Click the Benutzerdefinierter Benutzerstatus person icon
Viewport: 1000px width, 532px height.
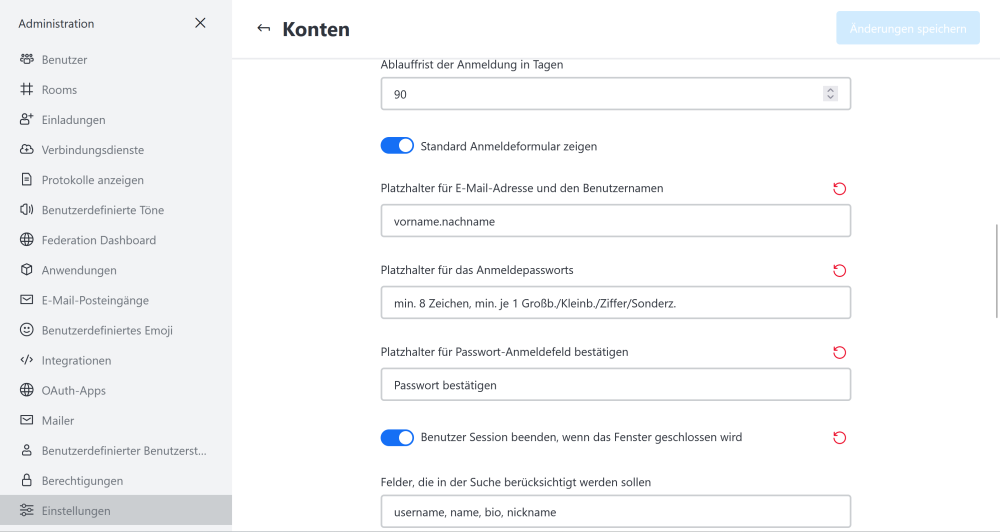point(26,450)
